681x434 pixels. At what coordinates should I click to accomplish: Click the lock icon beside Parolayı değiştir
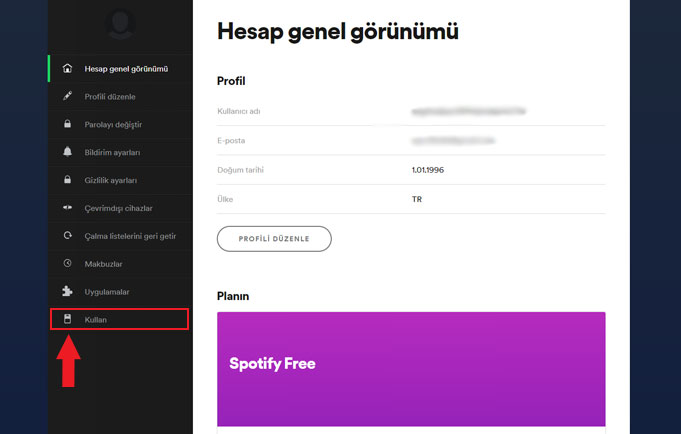coord(67,124)
